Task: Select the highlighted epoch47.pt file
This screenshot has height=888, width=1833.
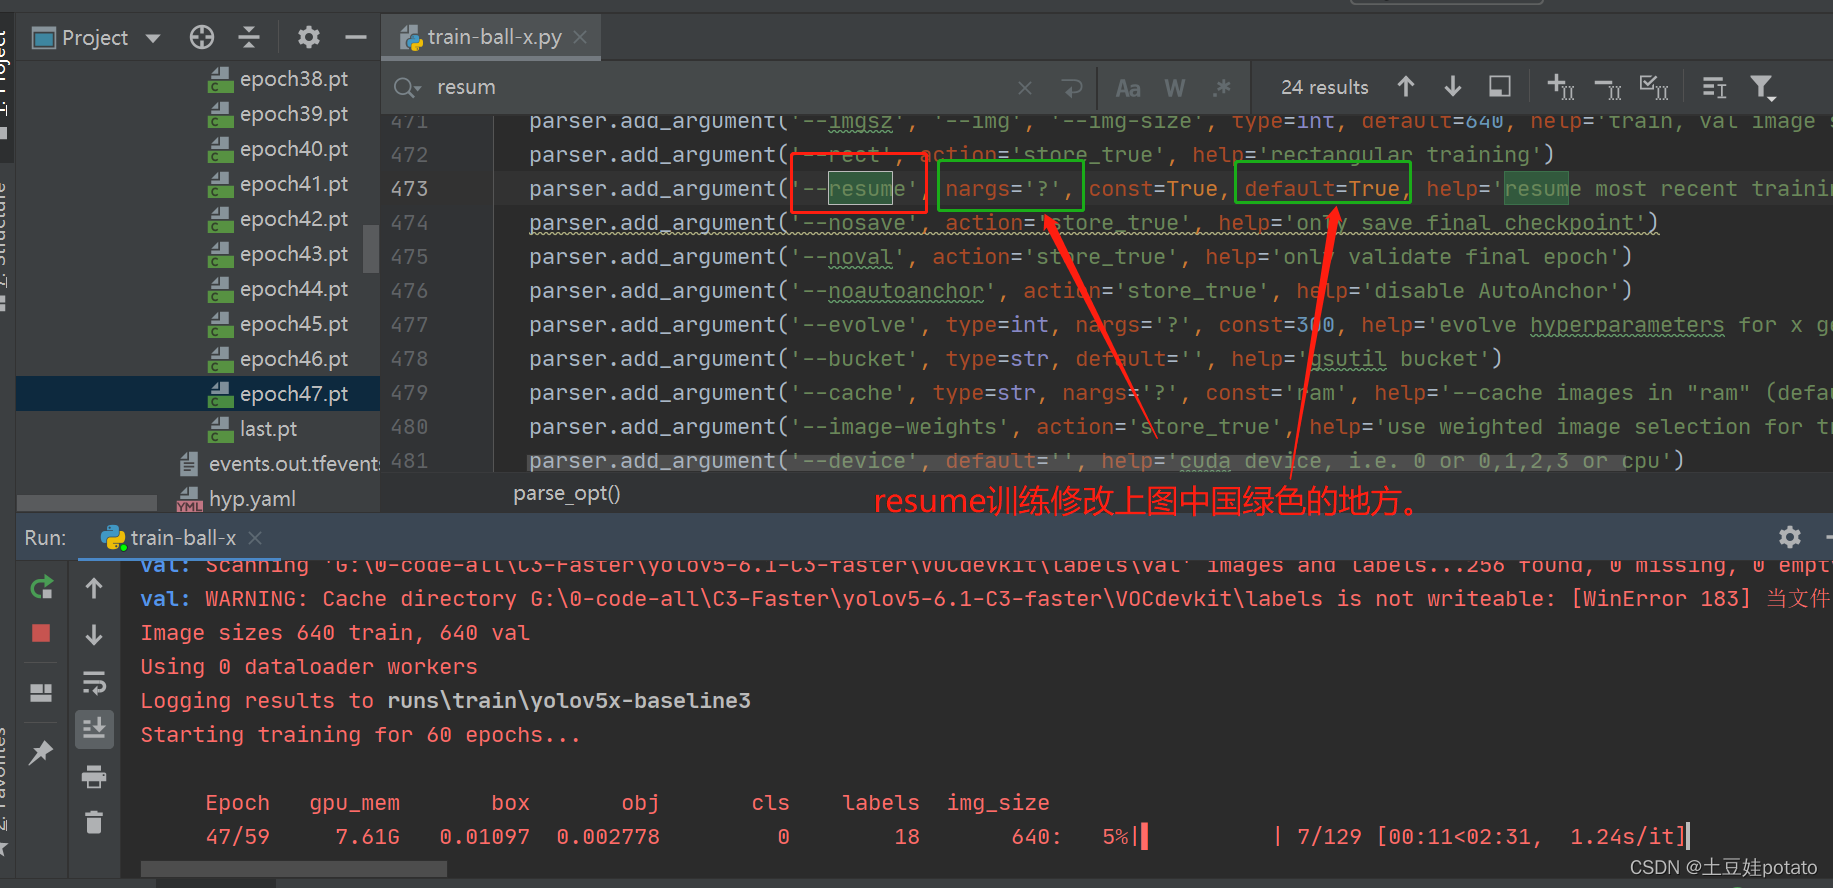Action: [198, 394]
